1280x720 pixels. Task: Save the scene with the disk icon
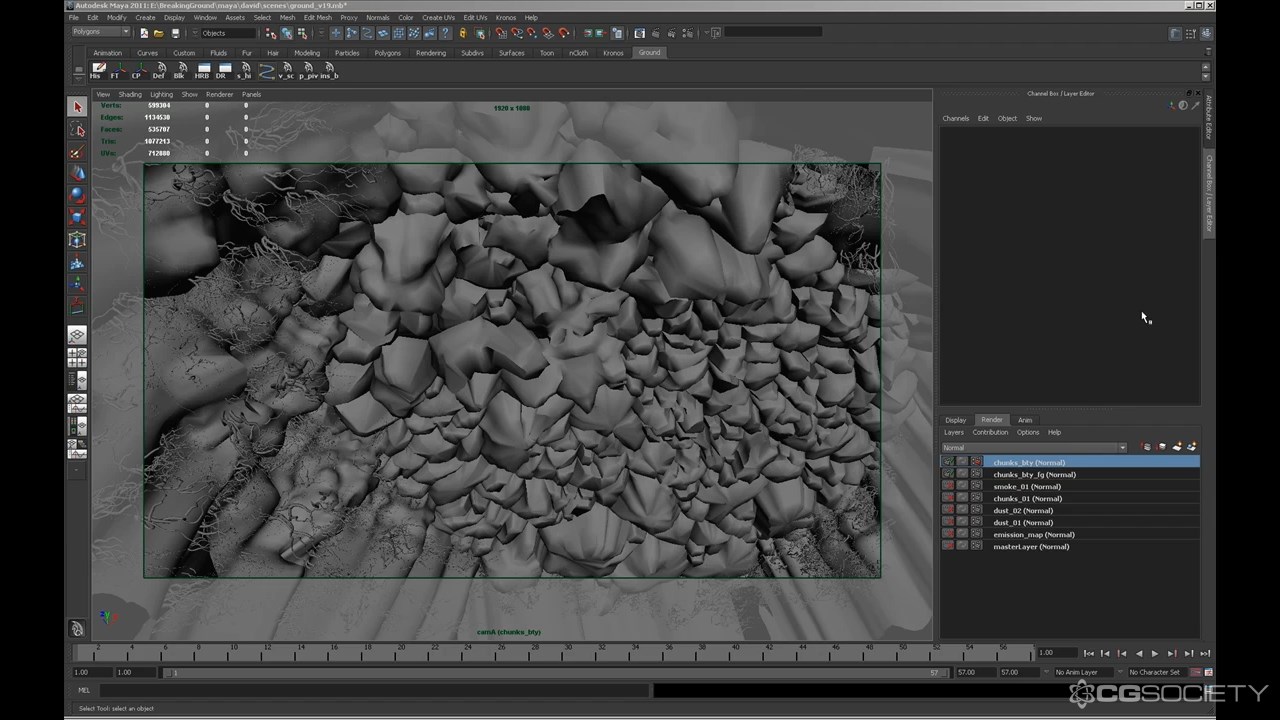(x=175, y=33)
